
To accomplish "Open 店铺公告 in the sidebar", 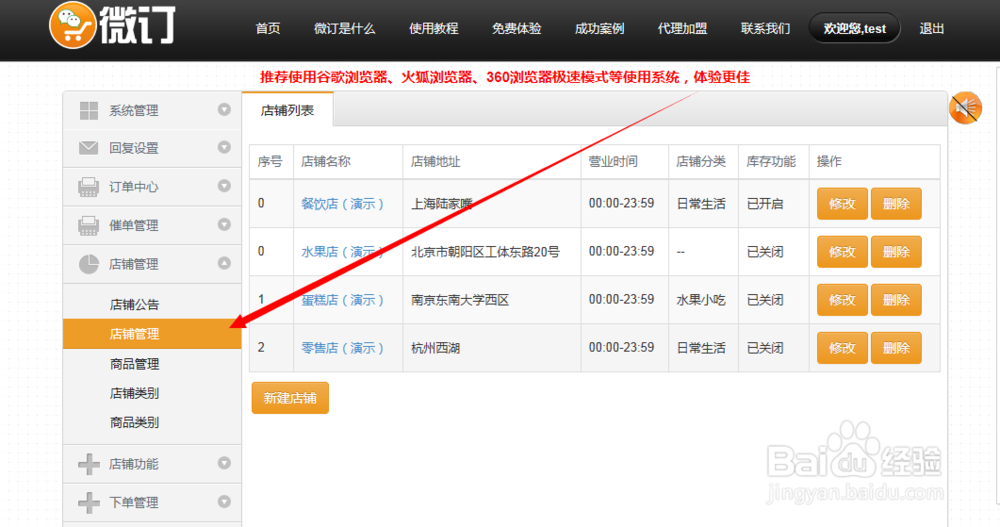I will pyautogui.click(x=134, y=304).
